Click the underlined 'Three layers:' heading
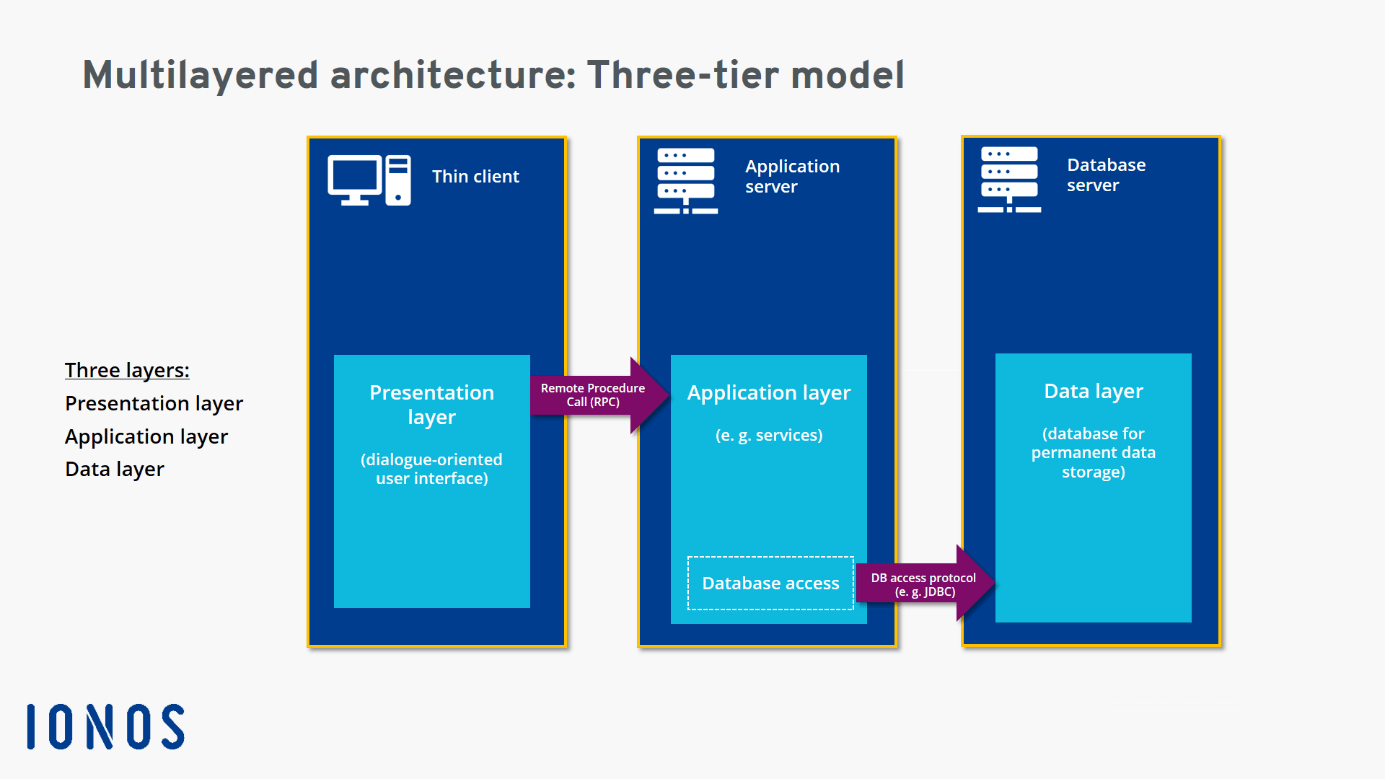 click(x=127, y=370)
